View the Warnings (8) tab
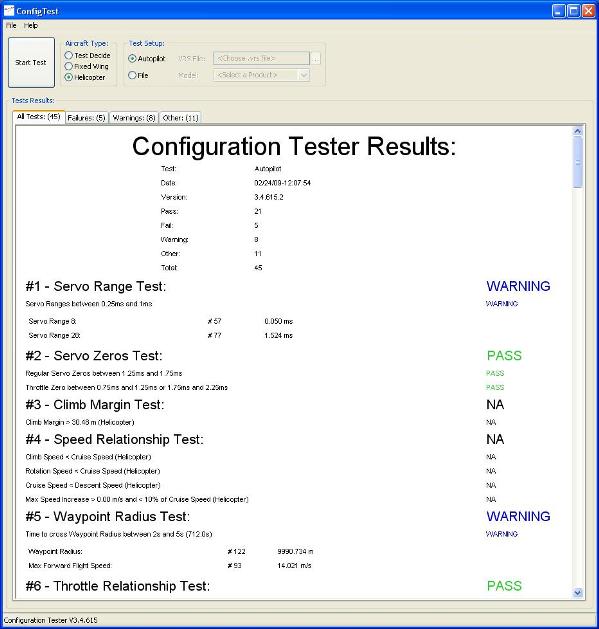The height and width of the screenshot is (629, 599). coord(134,118)
